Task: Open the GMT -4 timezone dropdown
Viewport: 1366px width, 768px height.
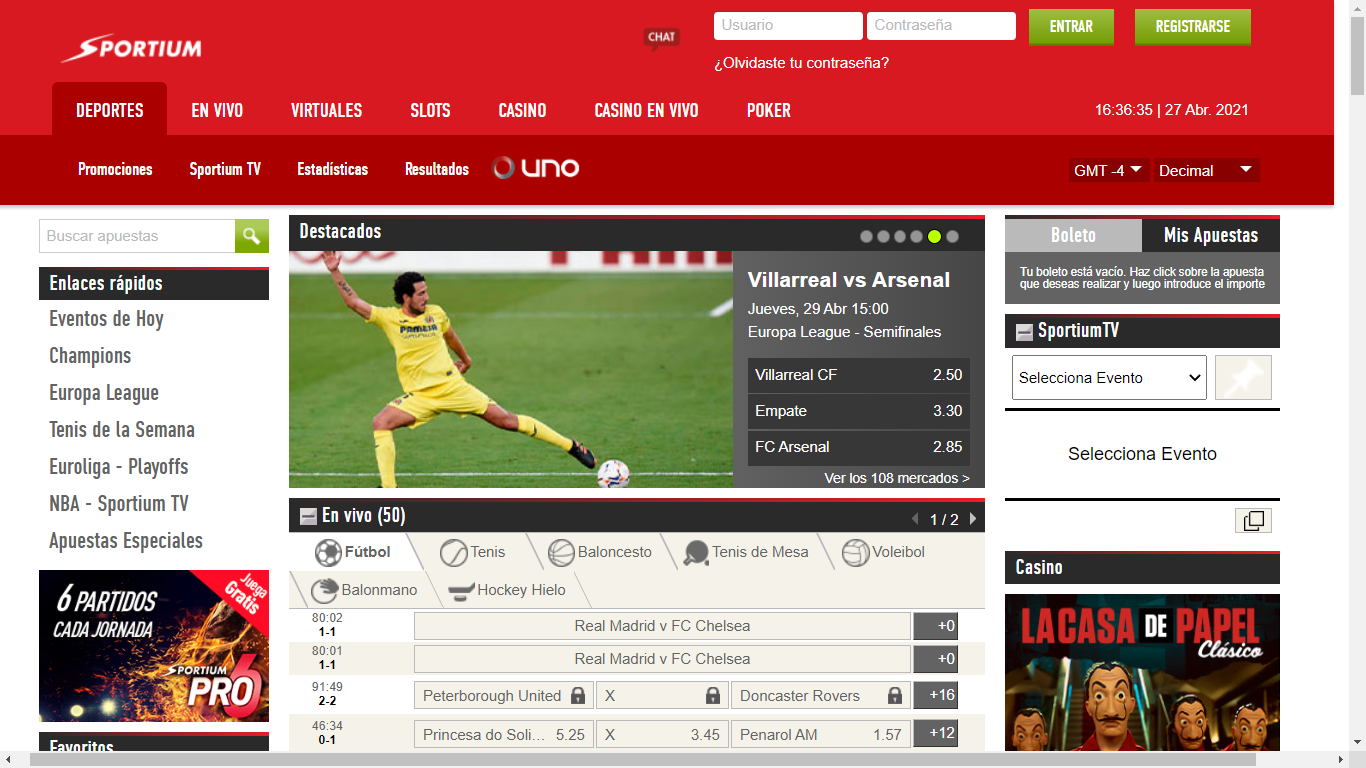Action: 1108,170
